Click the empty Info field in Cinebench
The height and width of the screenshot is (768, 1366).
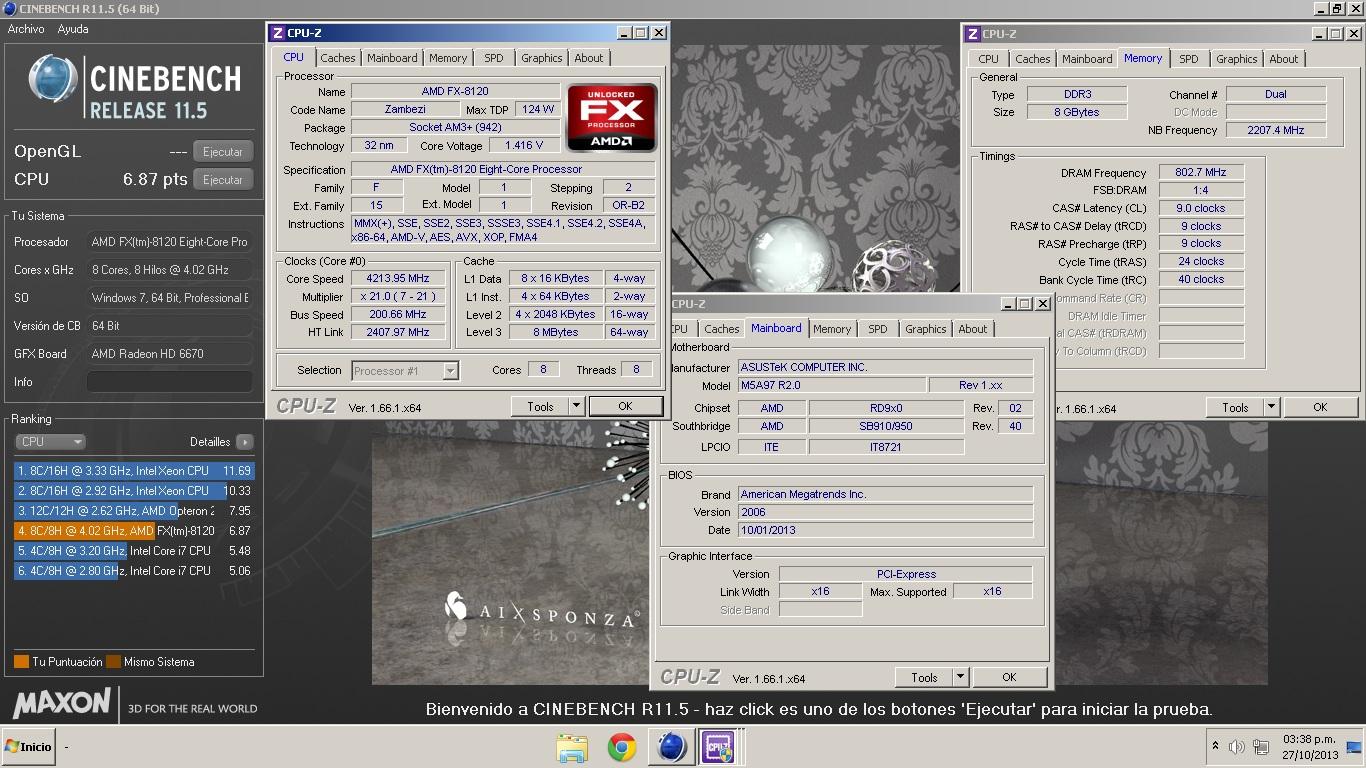pos(169,382)
